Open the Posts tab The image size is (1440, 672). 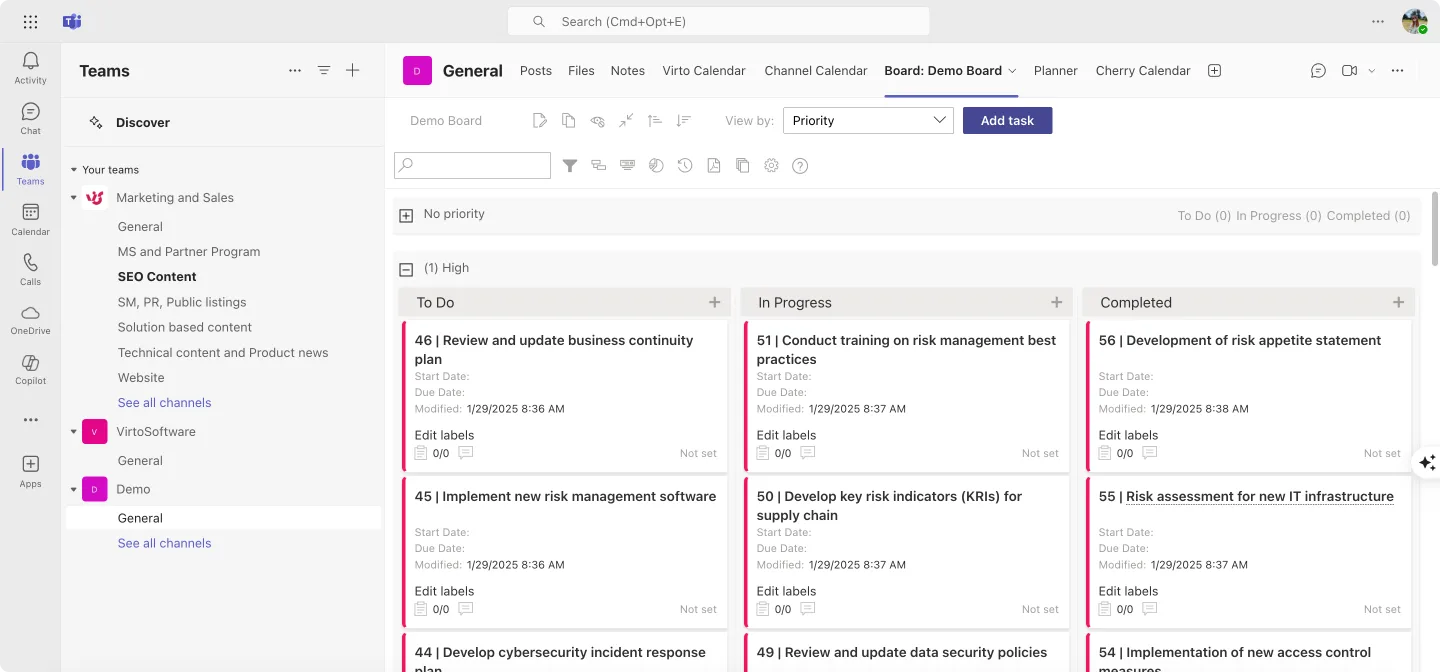(x=535, y=70)
